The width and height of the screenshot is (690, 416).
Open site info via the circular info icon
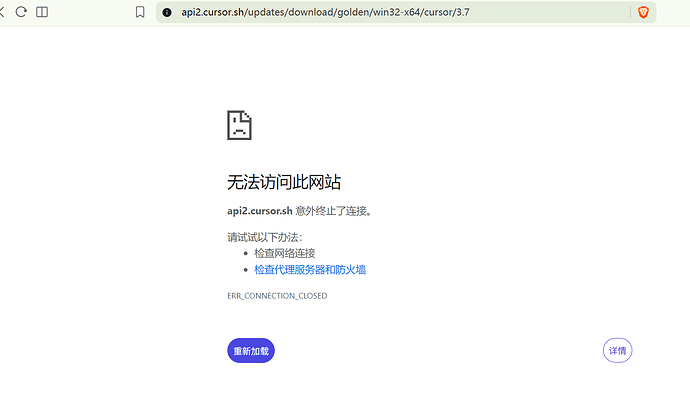(167, 12)
